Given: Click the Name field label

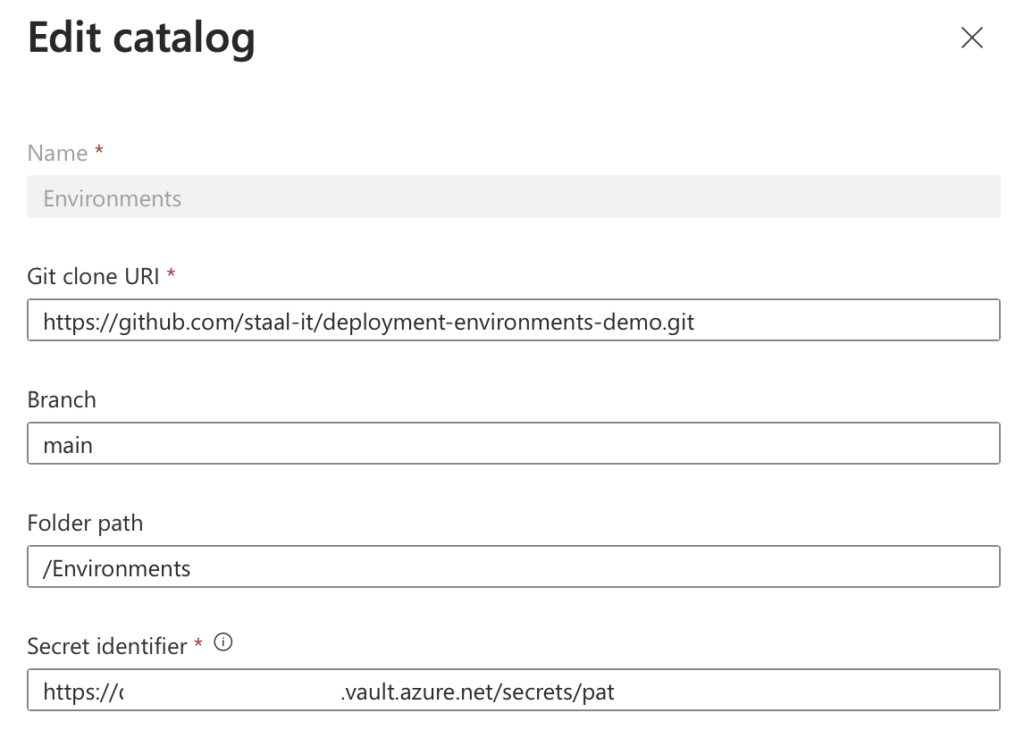Looking at the screenshot, I should [x=57, y=153].
